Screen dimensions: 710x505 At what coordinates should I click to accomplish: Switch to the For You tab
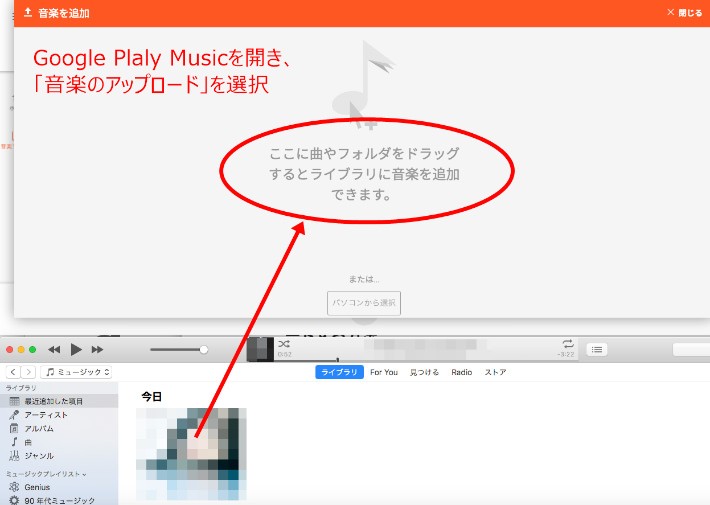[x=384, y=372]
